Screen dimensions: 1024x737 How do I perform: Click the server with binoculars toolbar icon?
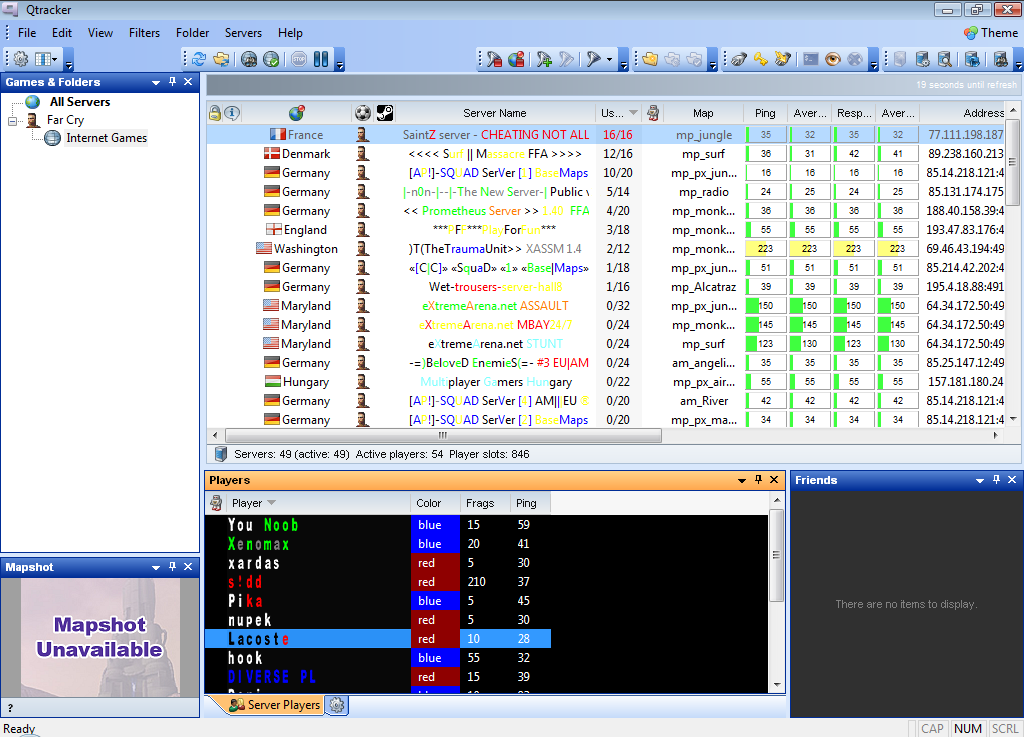[1001, 59]
